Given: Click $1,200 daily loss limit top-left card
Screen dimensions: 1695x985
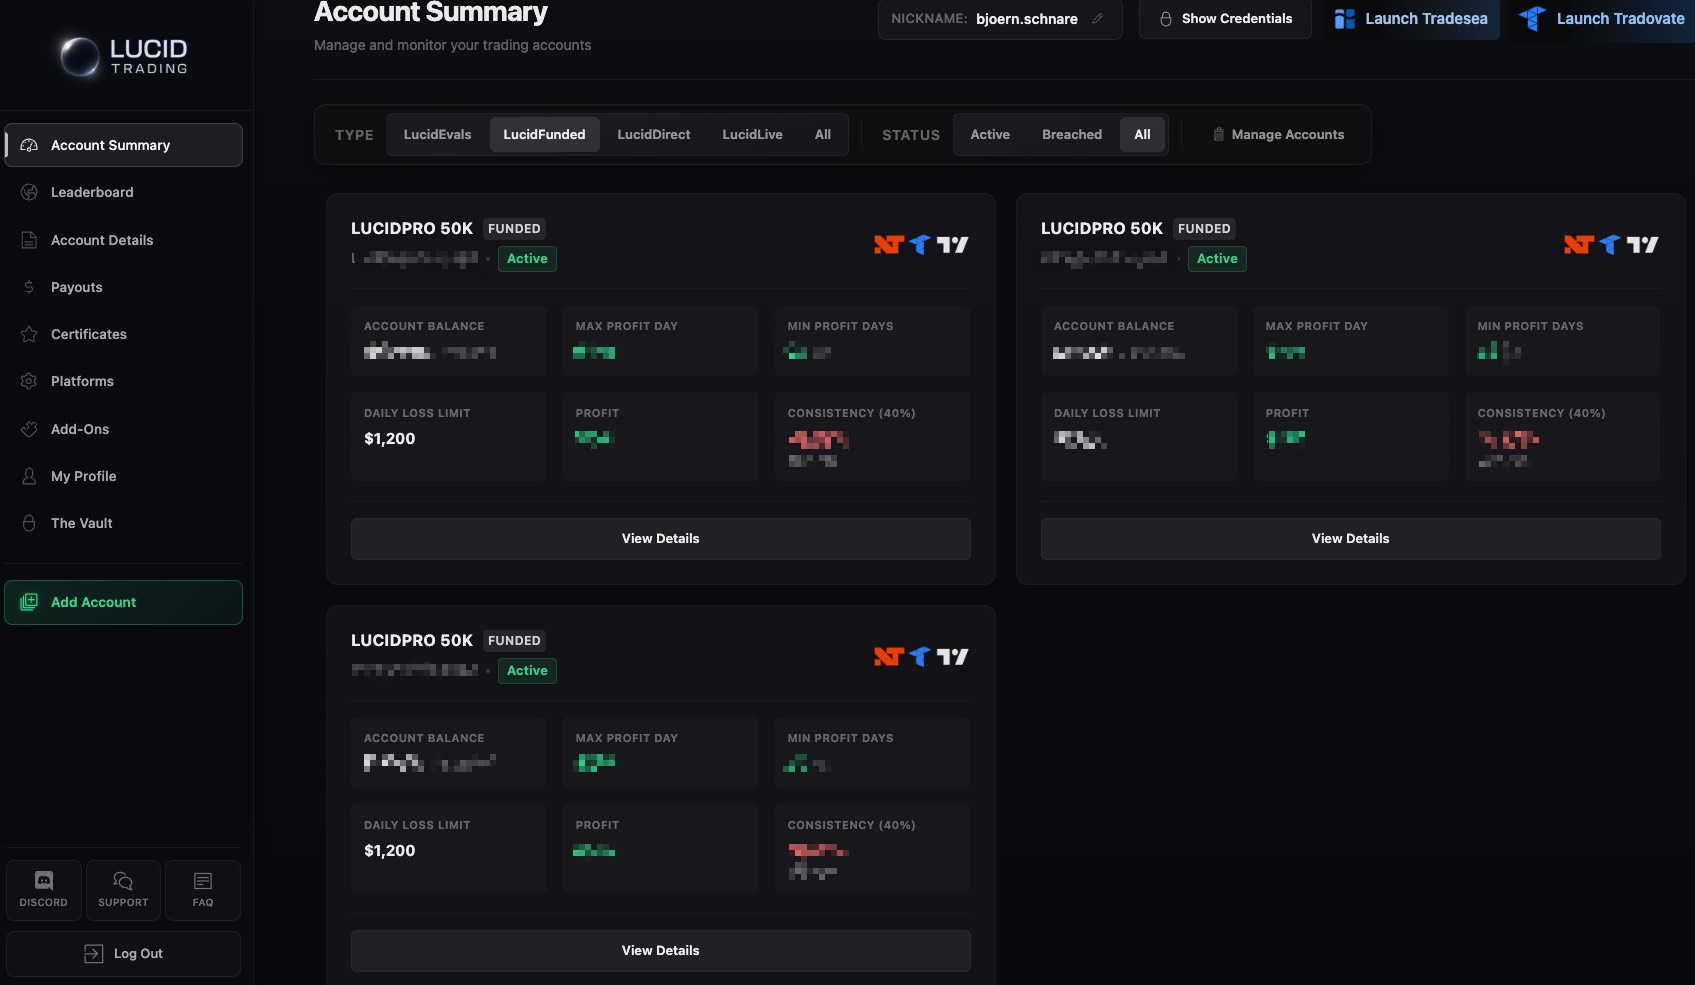Looking at the screenshot, I should coord(390,439).
